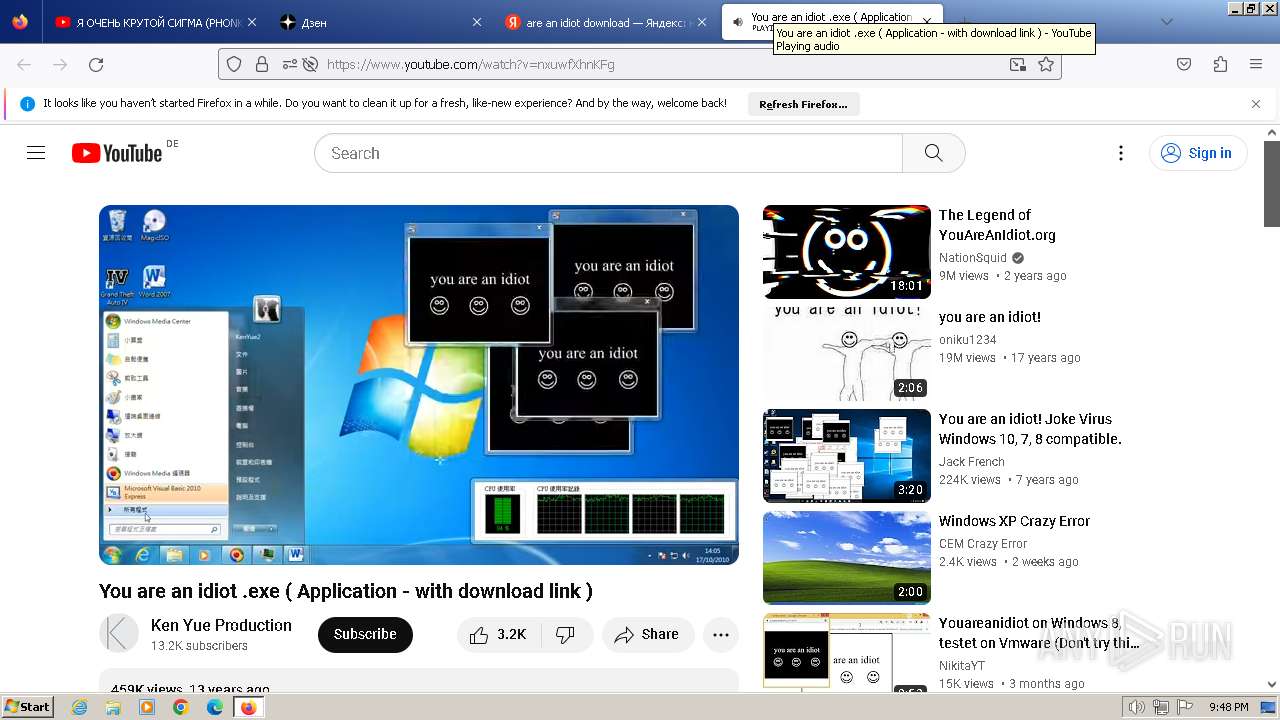Switch to 'are an idiot download' Yandex tab

[607, 22]
